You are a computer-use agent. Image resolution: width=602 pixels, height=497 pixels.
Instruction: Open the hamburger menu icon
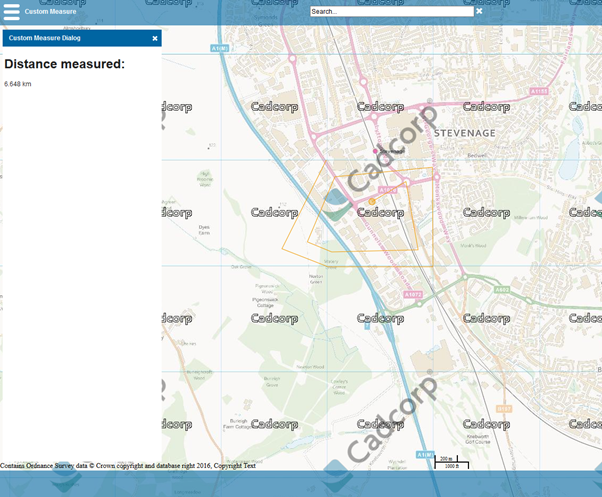pos(12,12)
